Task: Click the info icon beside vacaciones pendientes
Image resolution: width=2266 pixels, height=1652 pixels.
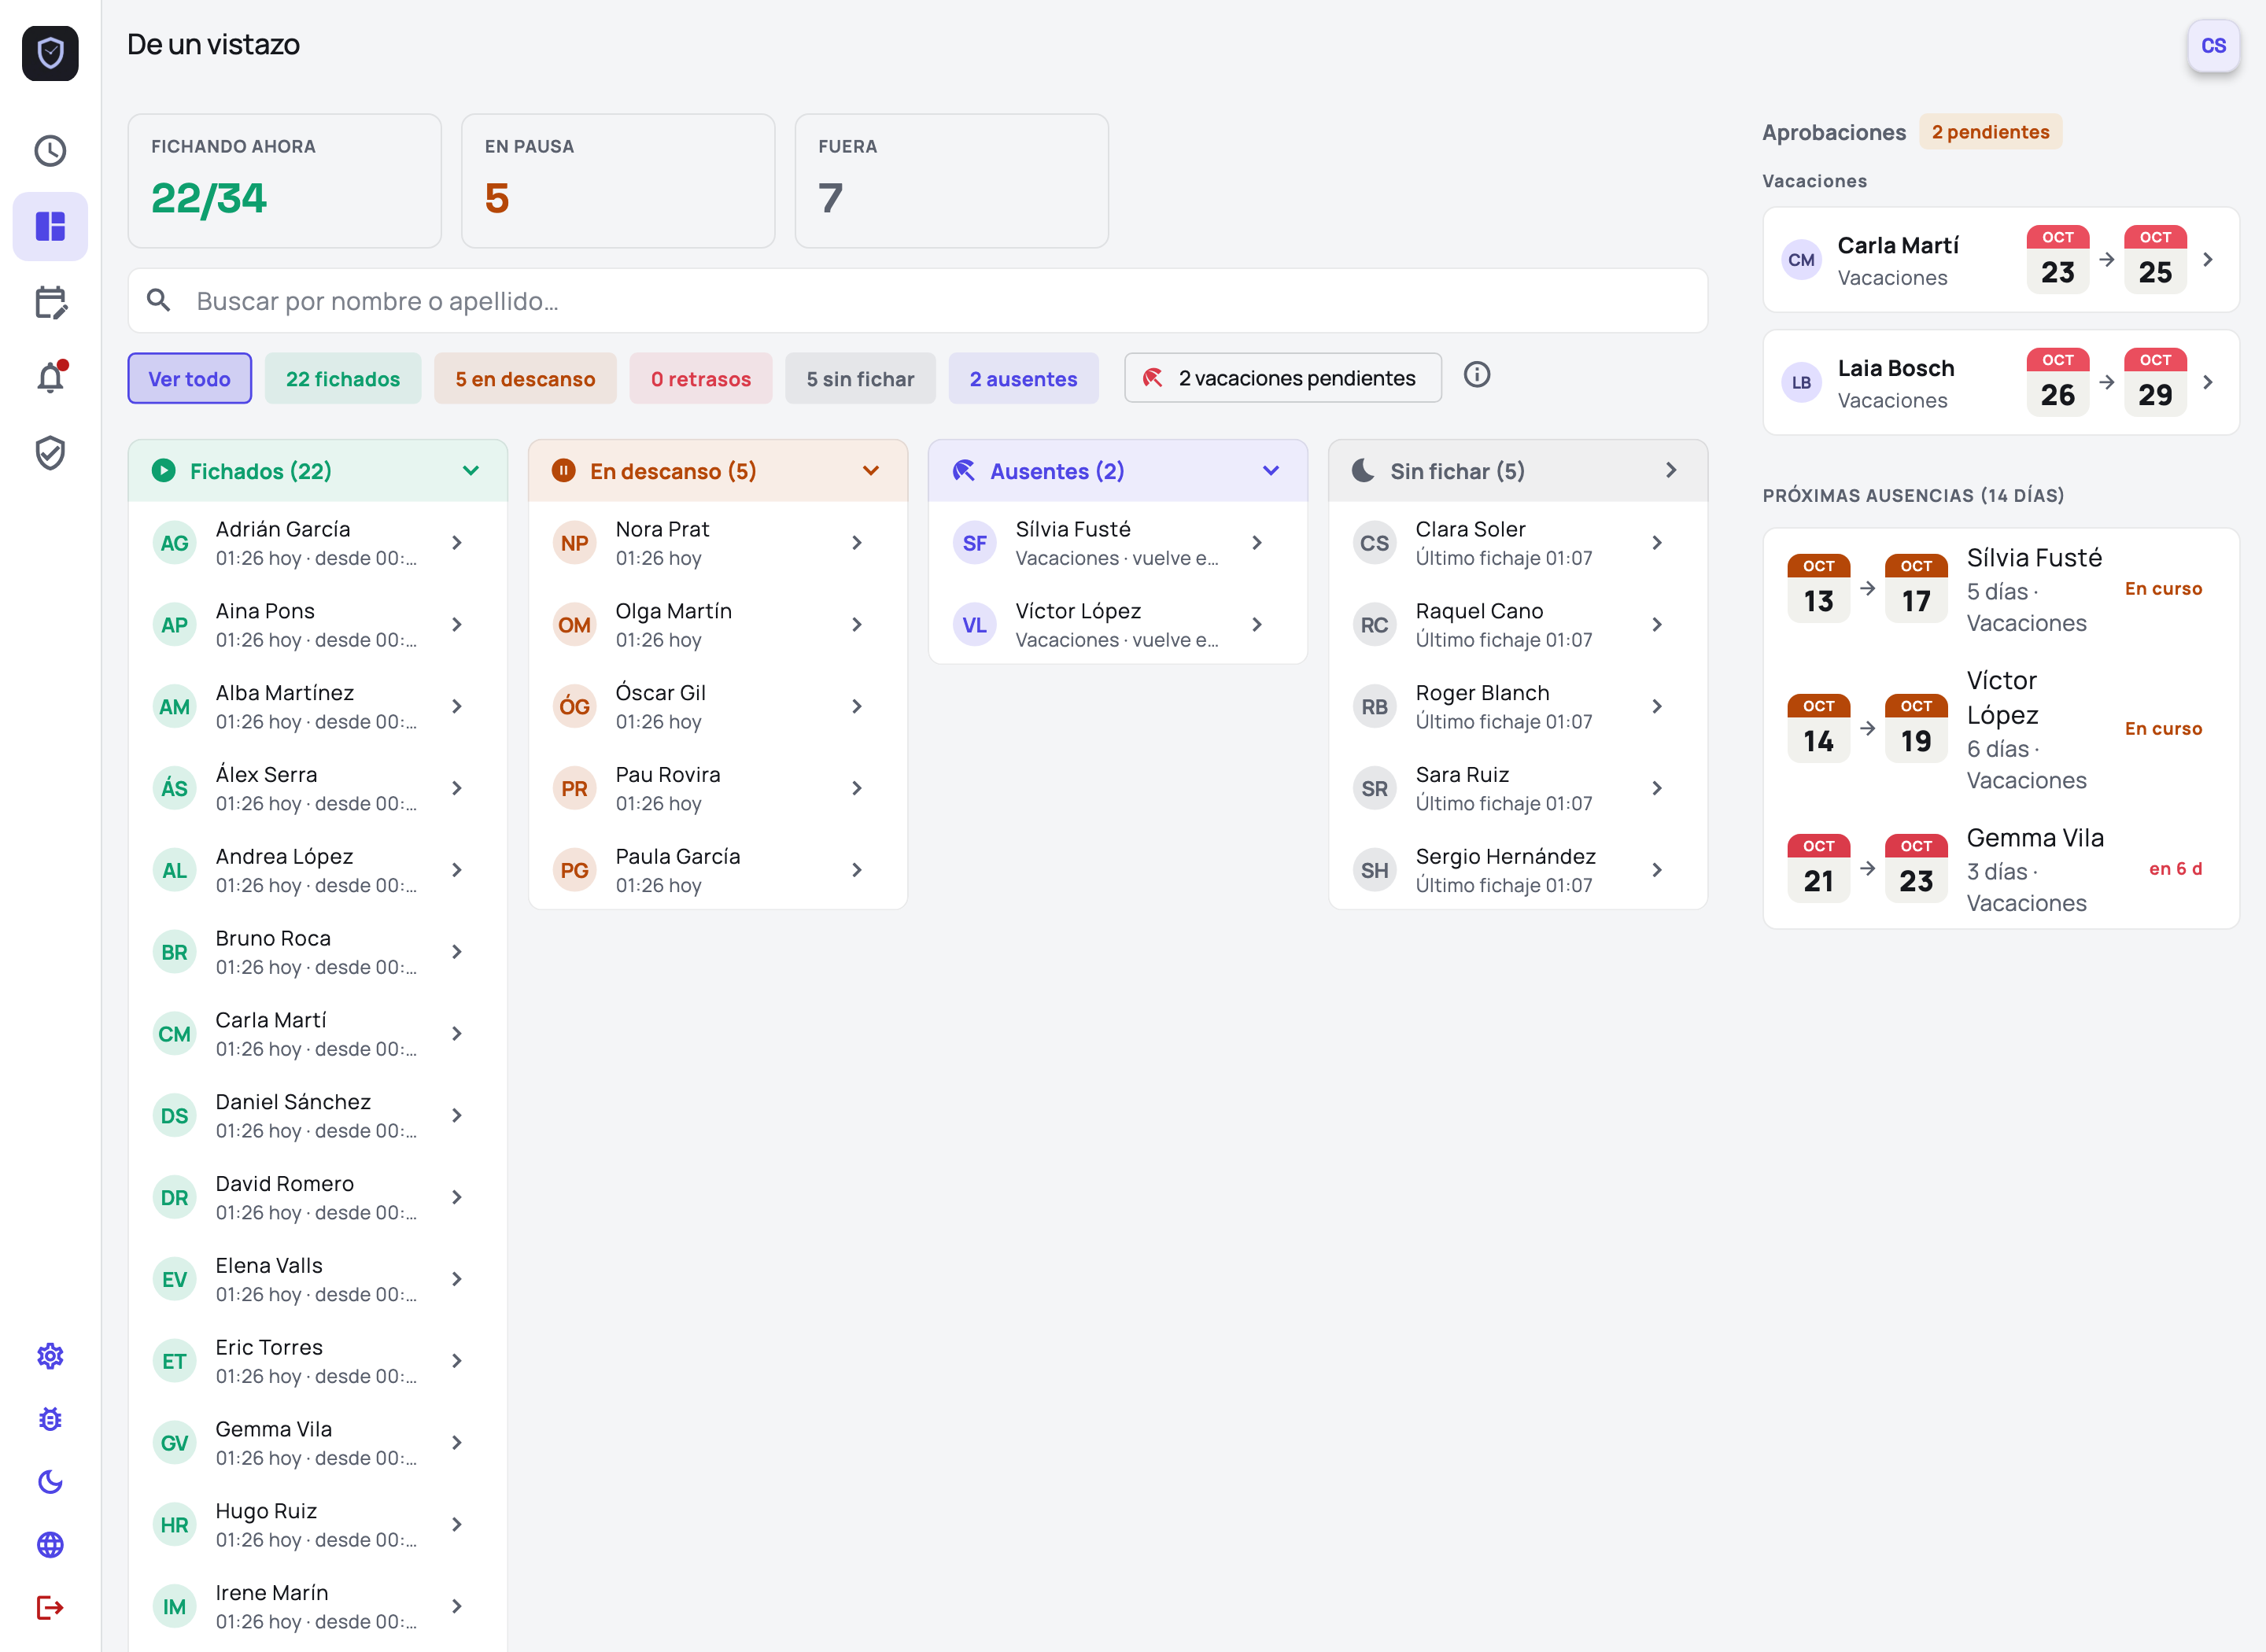Action: click(1477, 375)
